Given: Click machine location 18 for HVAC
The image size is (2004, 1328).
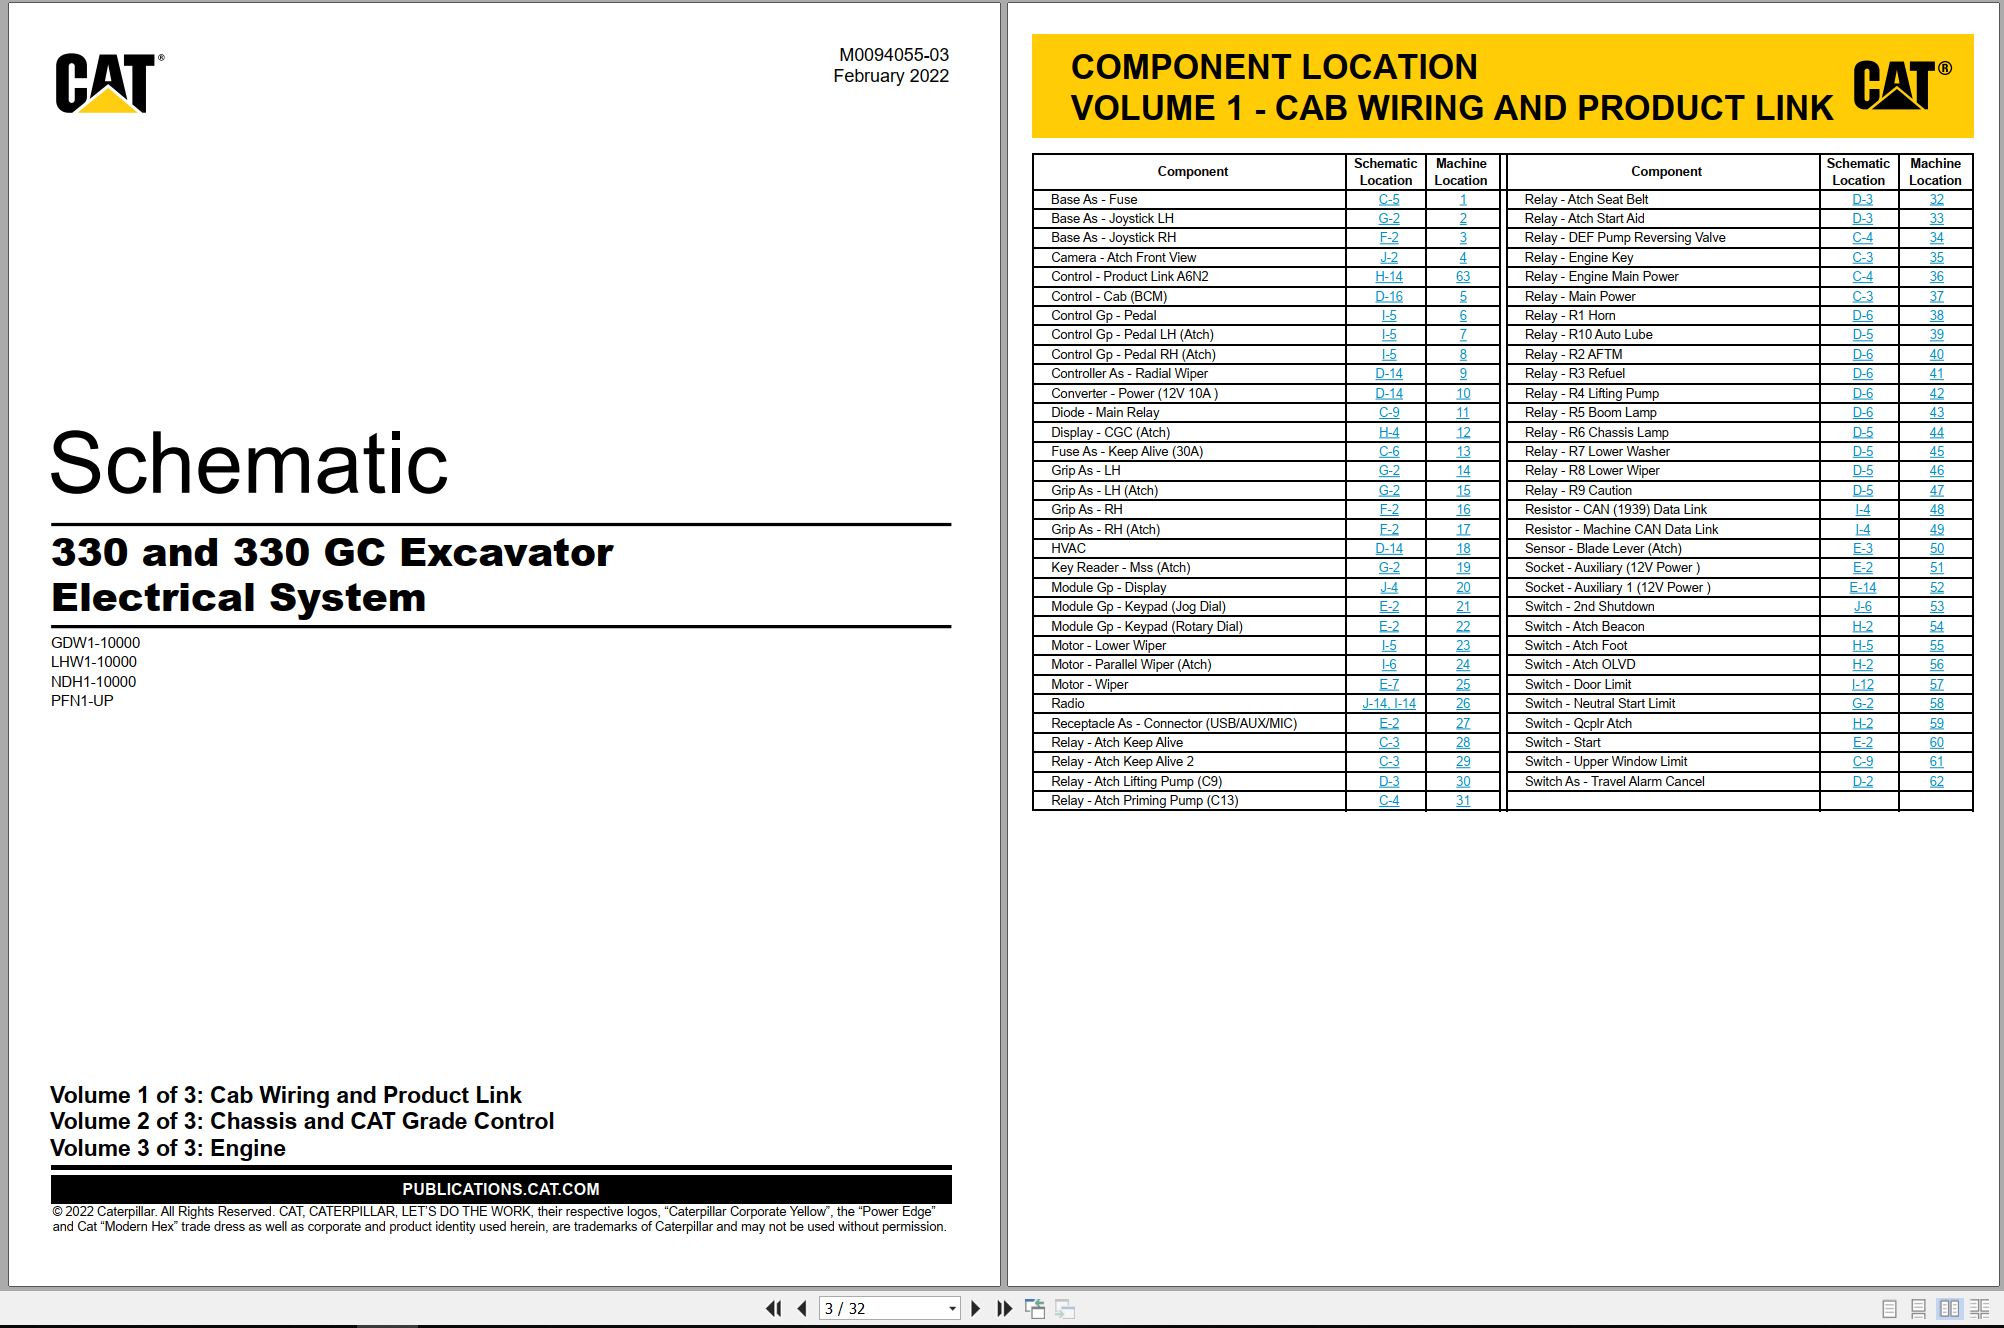Looking at the screenshot, I should (x=1462, y=549).
